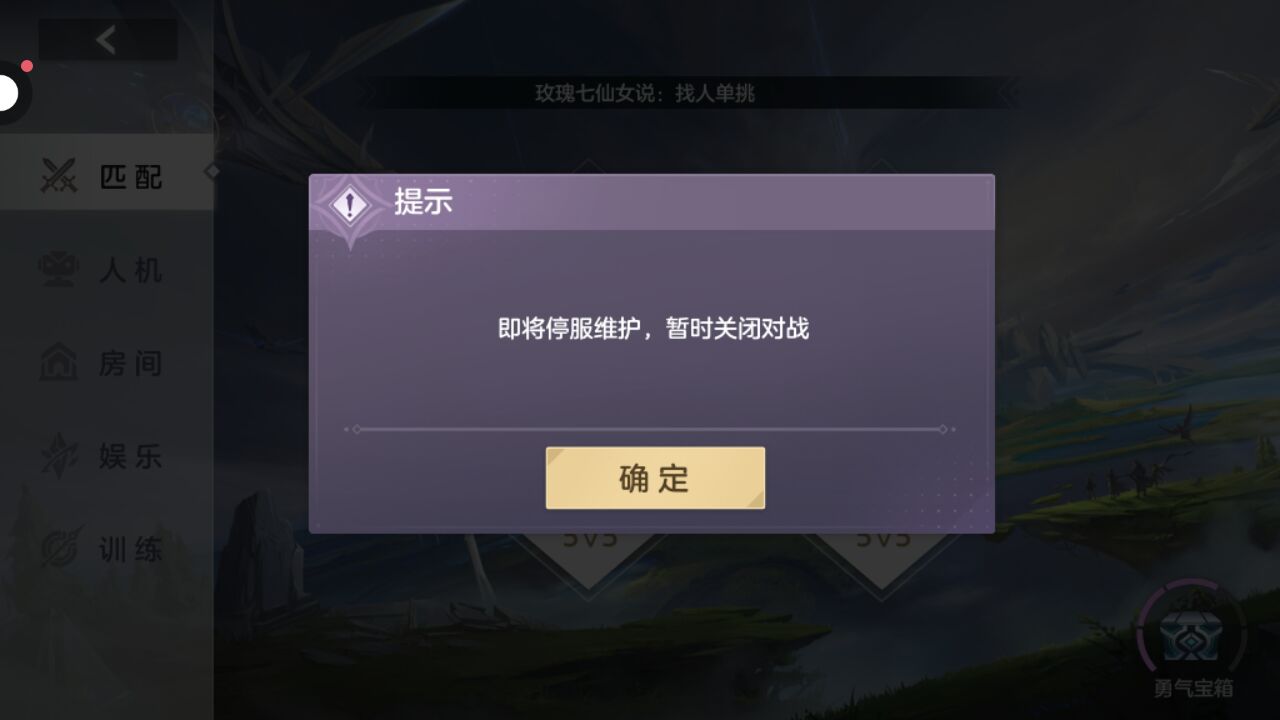Go back using the top-left arrow
Viewport: 1280px width, 720px height.
pos(107,40)
